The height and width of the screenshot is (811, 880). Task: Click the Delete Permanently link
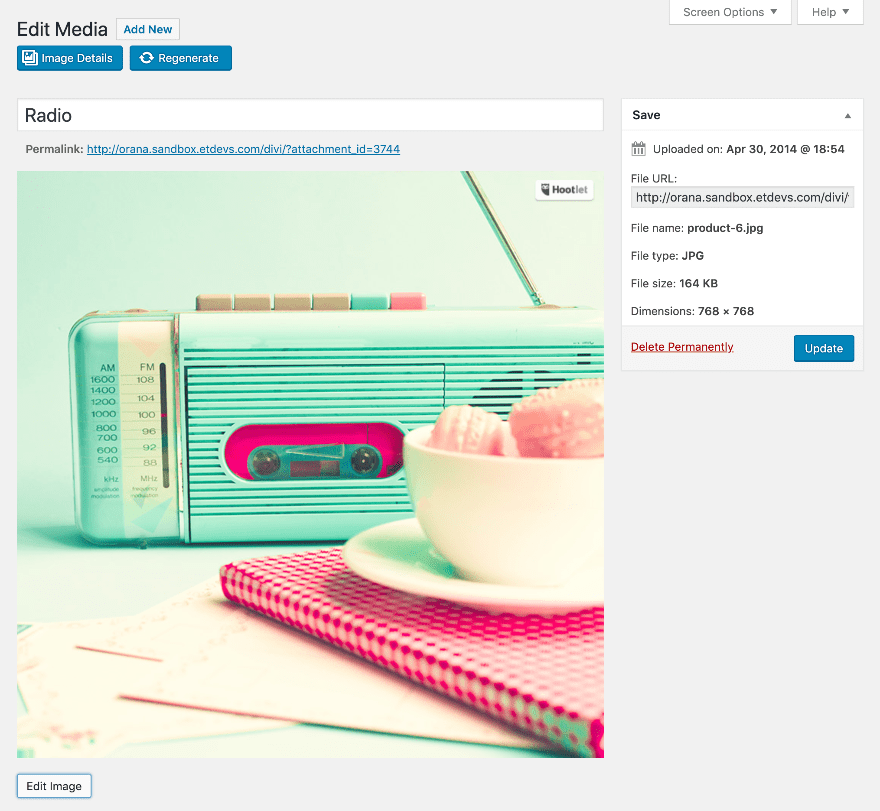[x=682, y=347]
